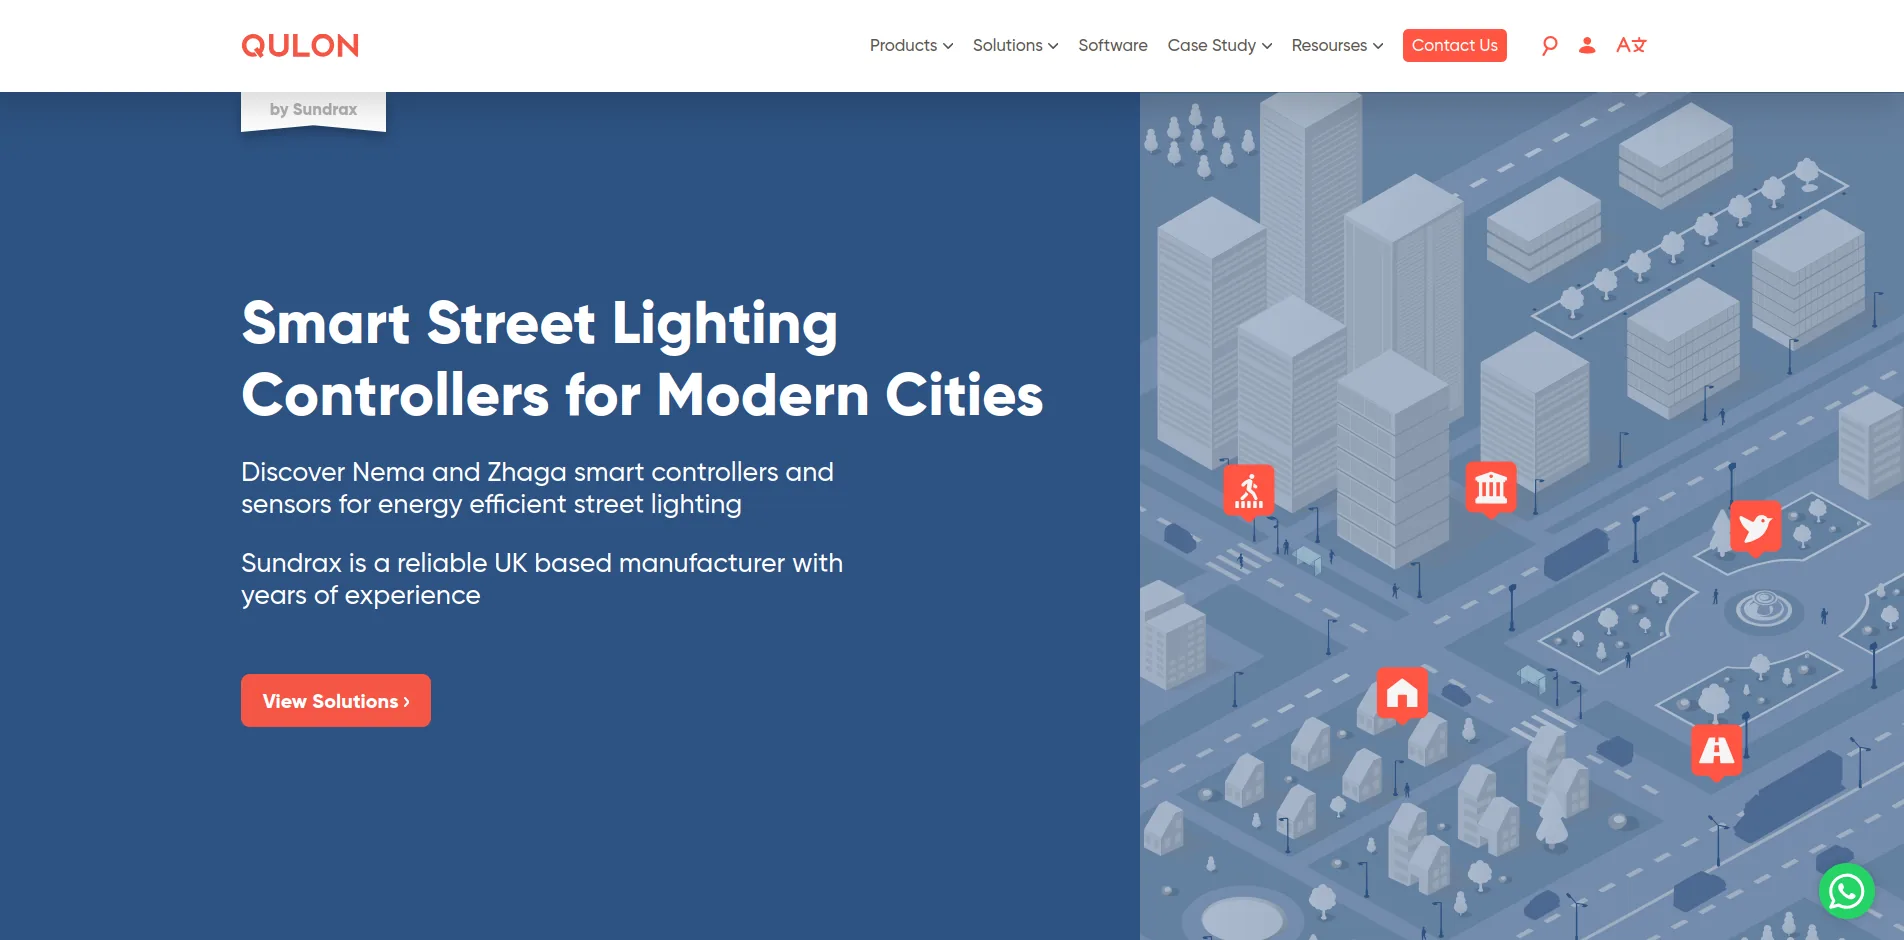Select the pedestrian crossing map marker
Screen dimensions: 1904x940
click(x=1249, y=490)
